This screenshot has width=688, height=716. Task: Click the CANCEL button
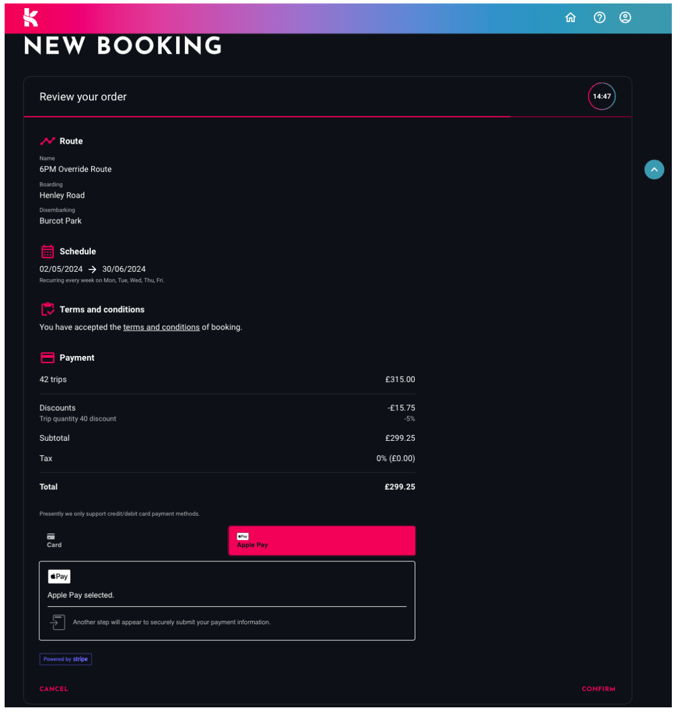point(54,689)
